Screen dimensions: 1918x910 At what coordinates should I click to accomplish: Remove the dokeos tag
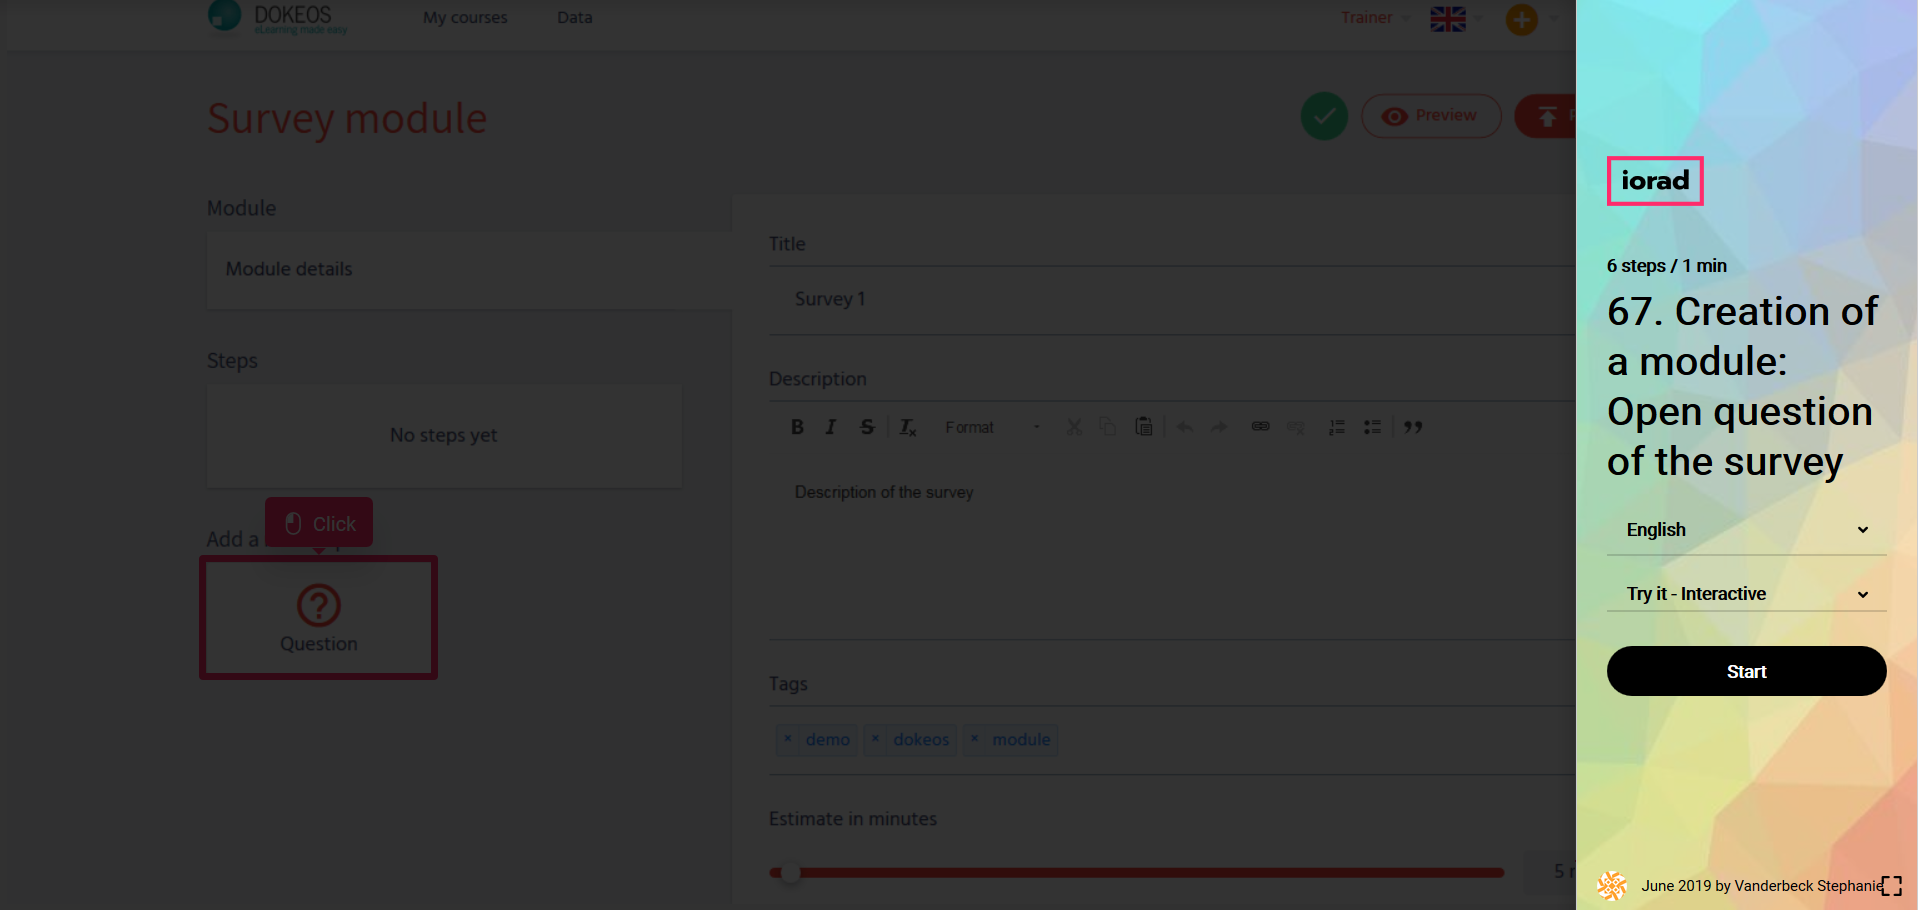(875, 739)
